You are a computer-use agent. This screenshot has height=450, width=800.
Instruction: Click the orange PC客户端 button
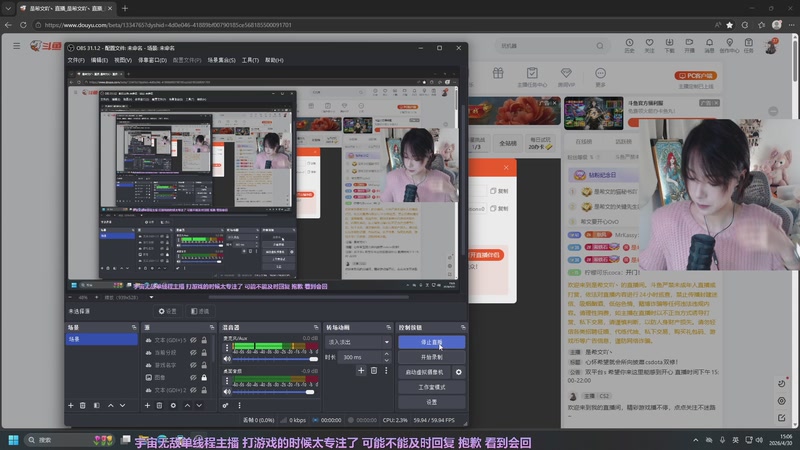696,76
